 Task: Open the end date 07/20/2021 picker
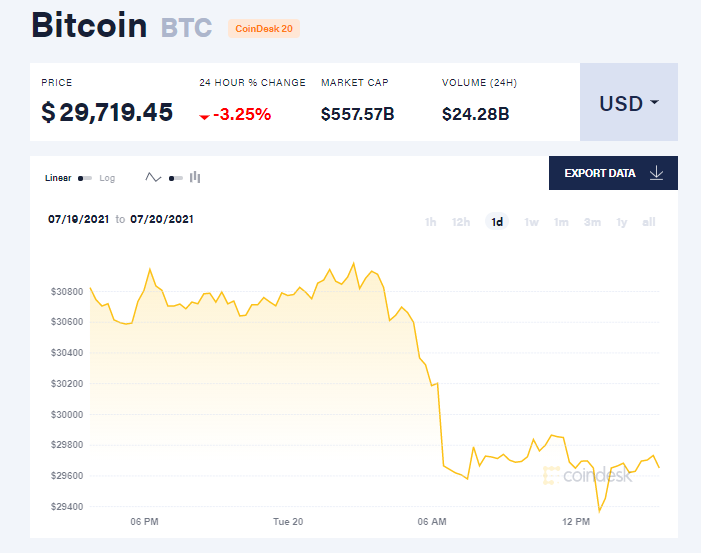pos(162,219)
